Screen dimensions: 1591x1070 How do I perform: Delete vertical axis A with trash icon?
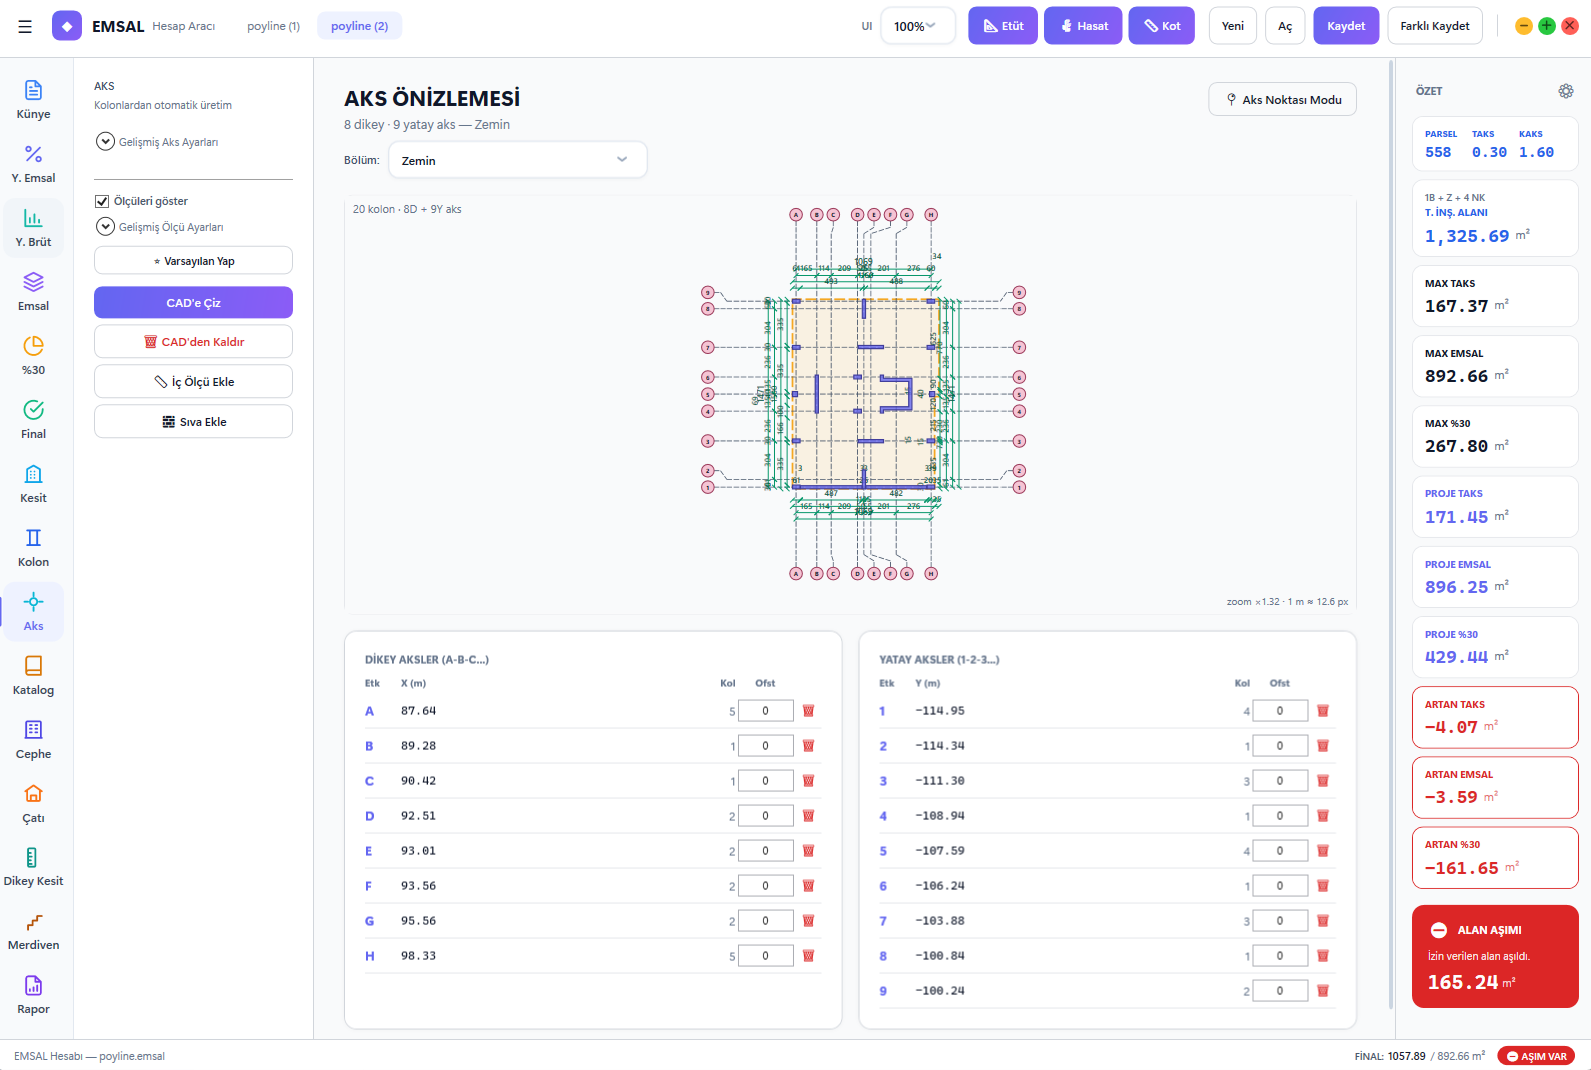[808, 711]
